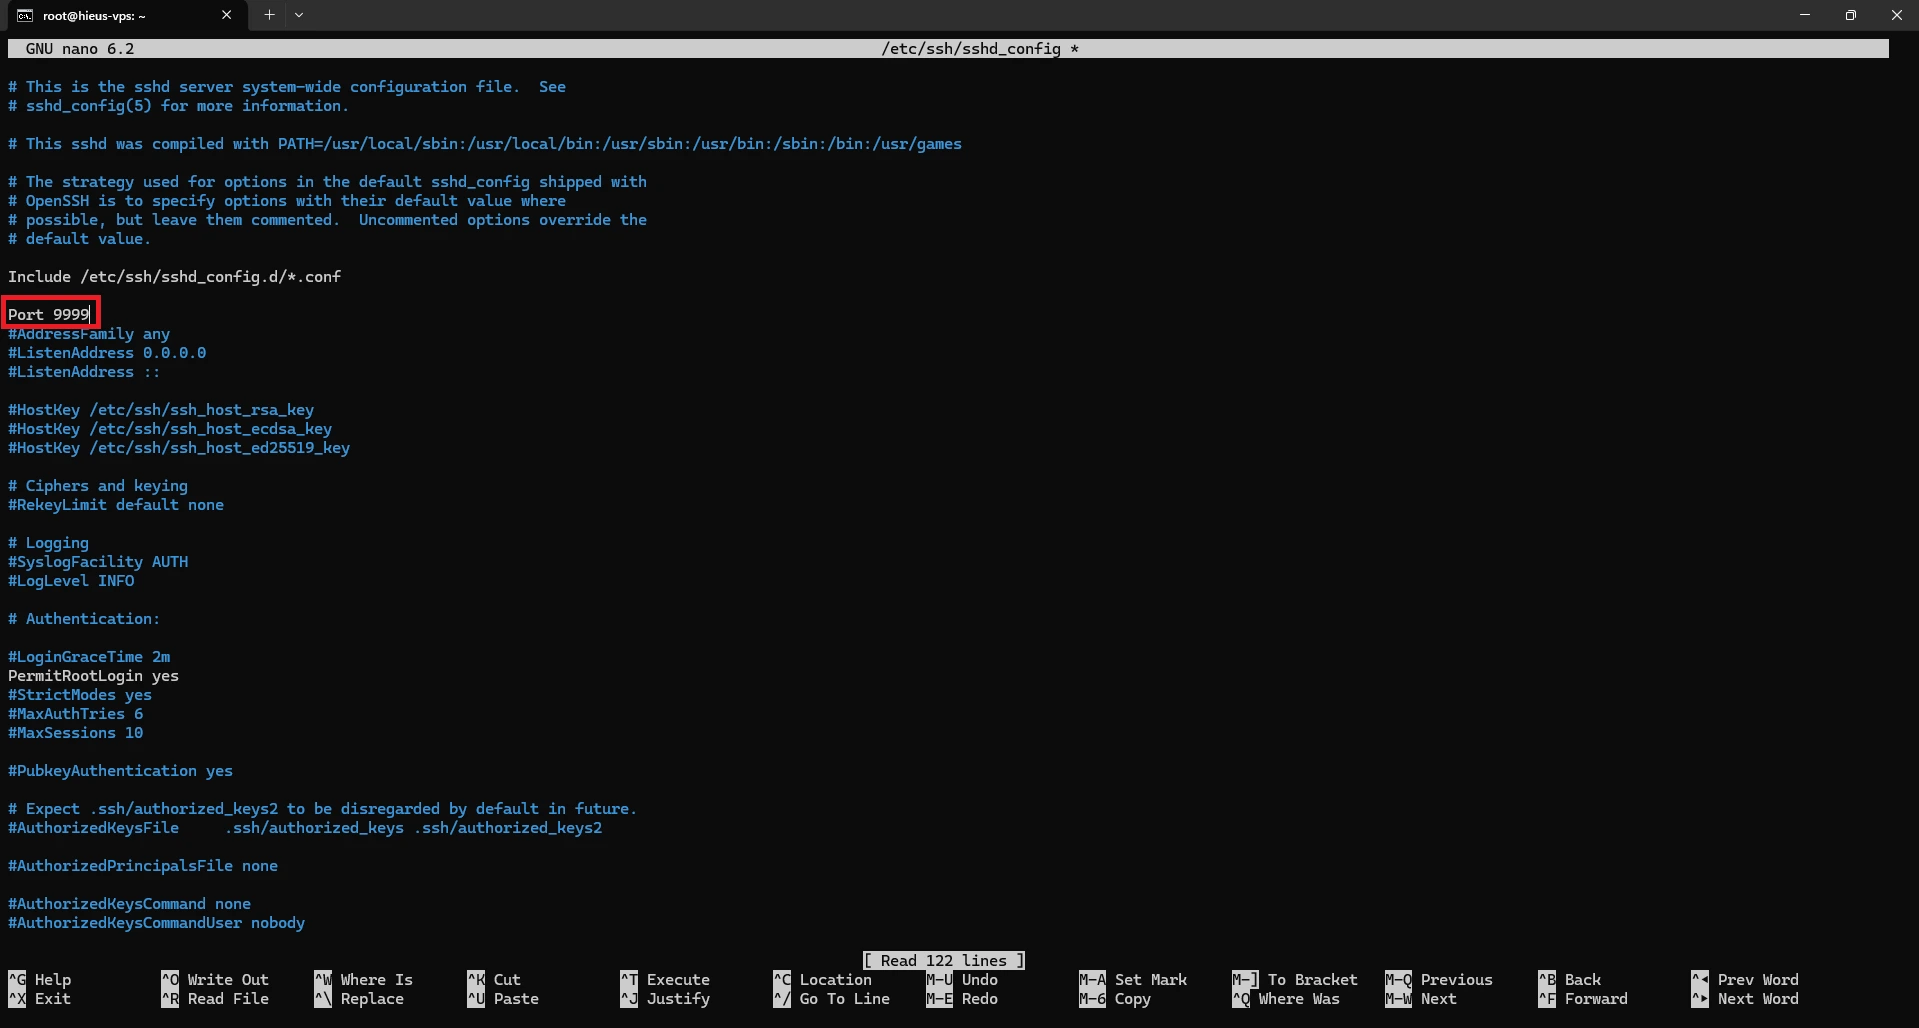Click the ^U Paste shortcut

pyautogui.click(x=503, y=999)
